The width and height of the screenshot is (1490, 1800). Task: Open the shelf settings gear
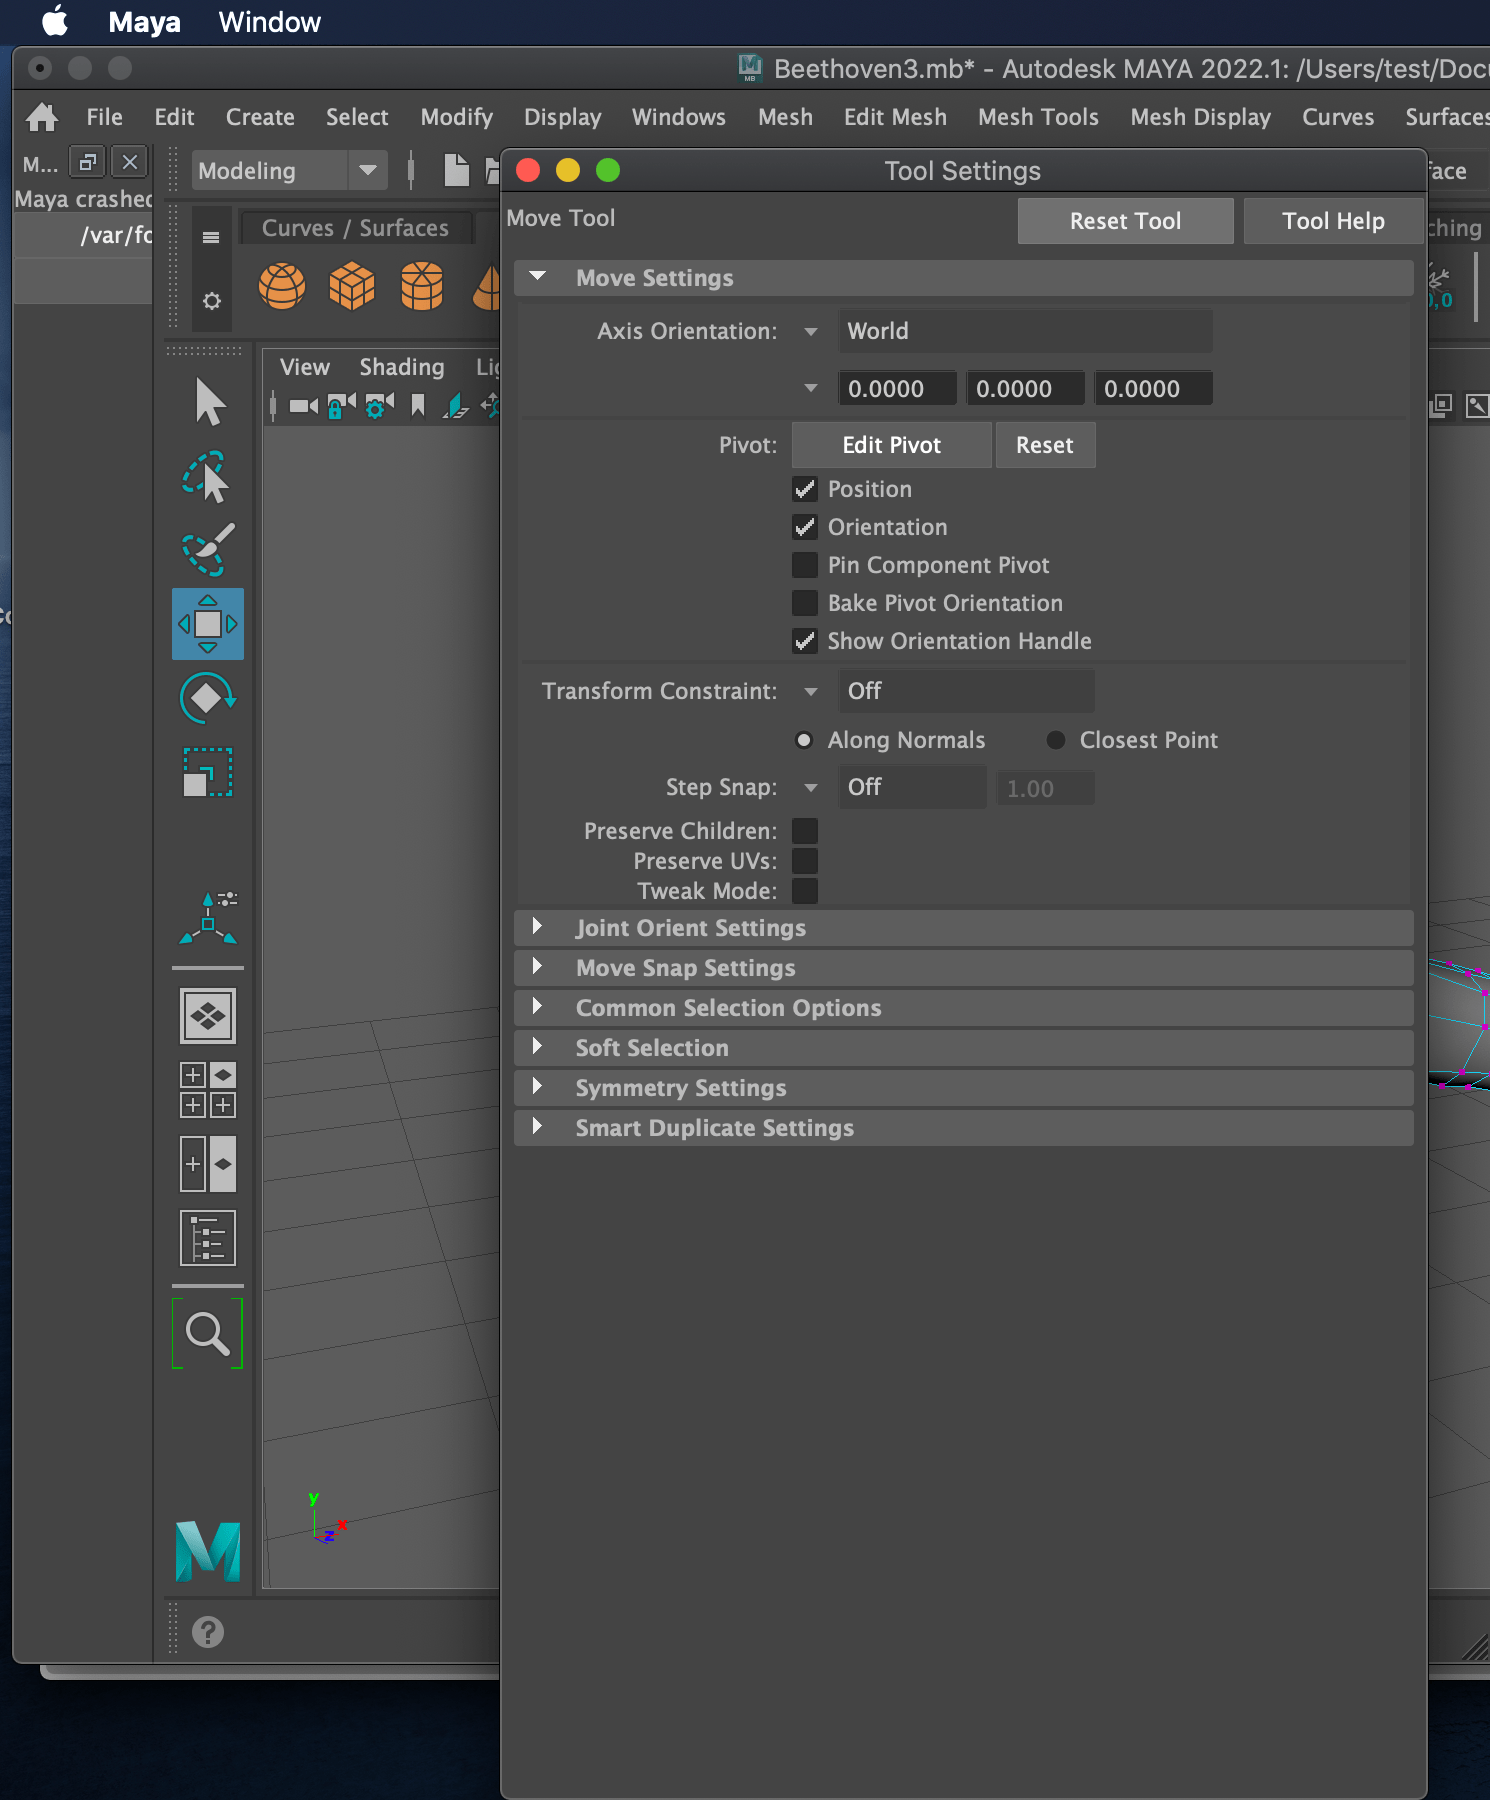pos(211,300)
